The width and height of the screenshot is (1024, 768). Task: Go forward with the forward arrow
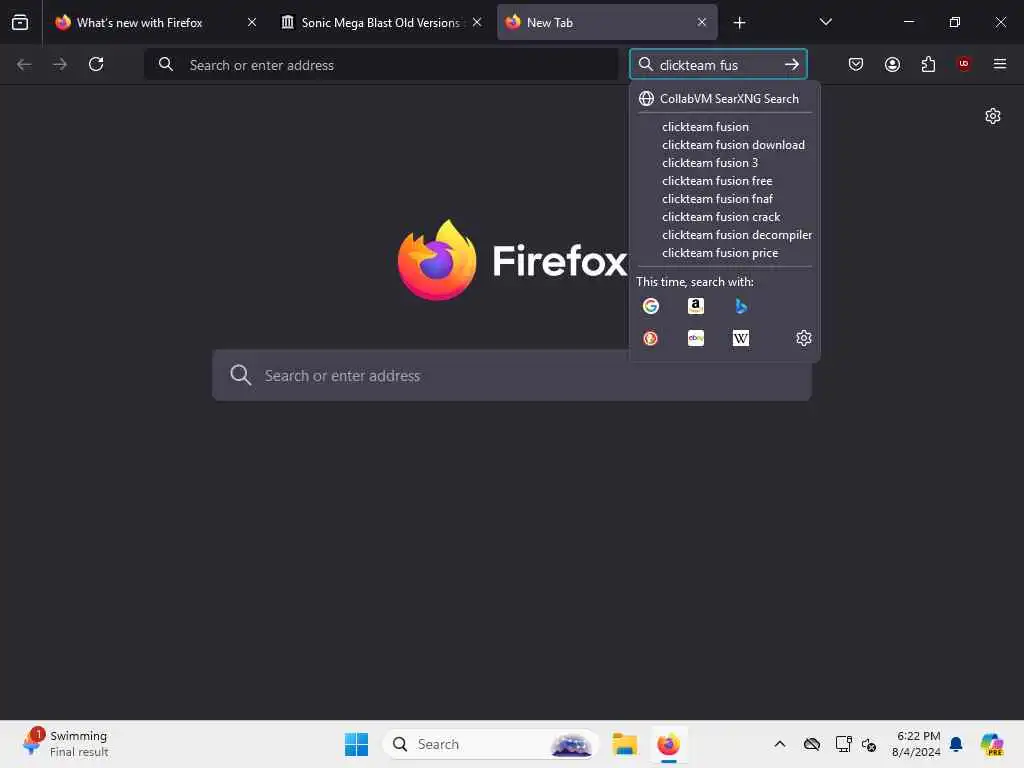point(60,64)
